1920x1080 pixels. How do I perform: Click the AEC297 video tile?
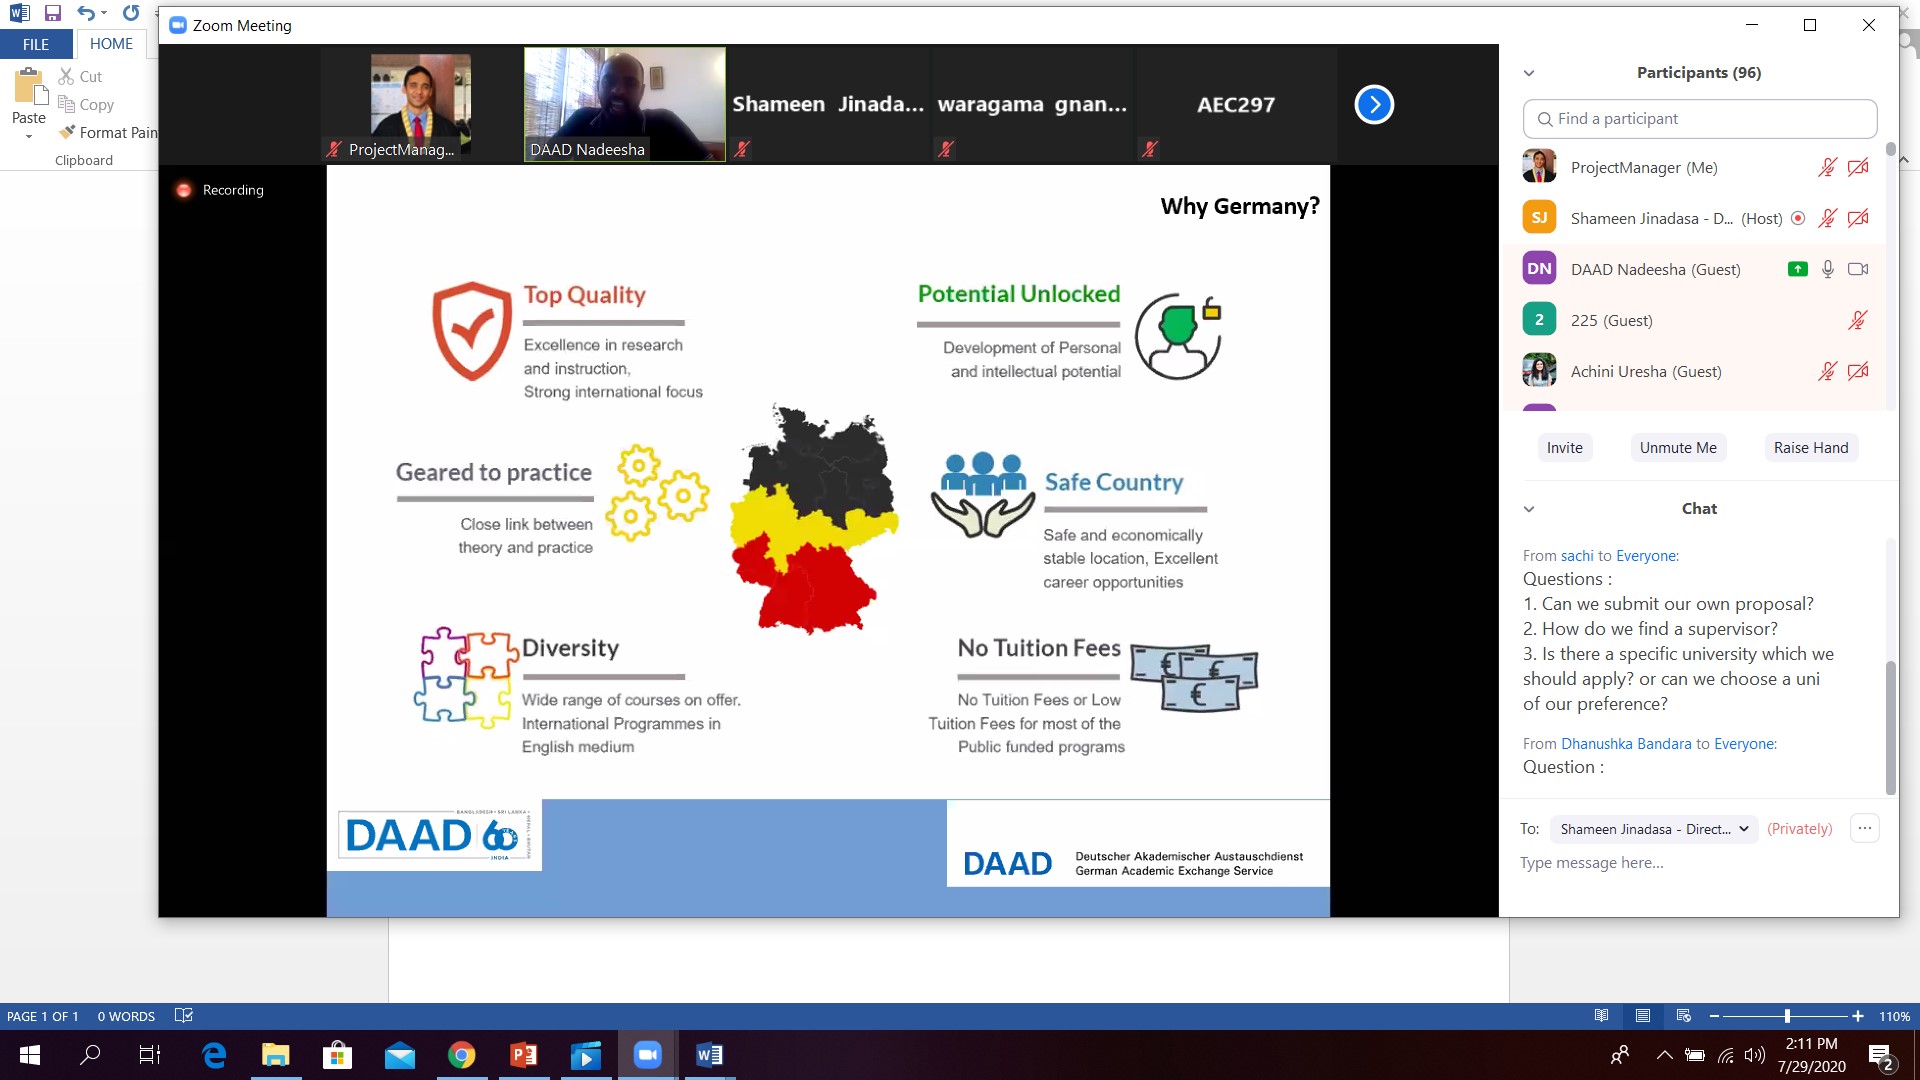coord(1237,104)
